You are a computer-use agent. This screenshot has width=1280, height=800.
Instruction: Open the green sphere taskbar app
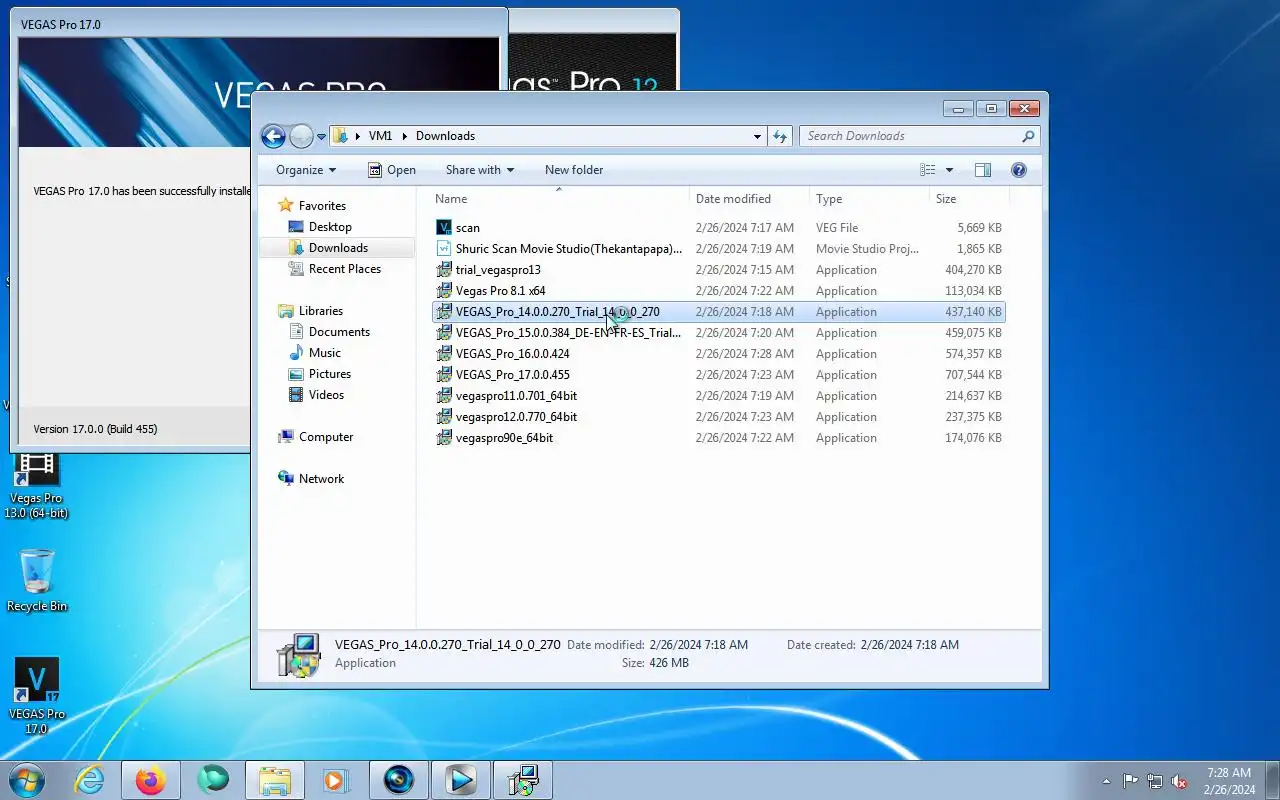click(x=212, y=780)
